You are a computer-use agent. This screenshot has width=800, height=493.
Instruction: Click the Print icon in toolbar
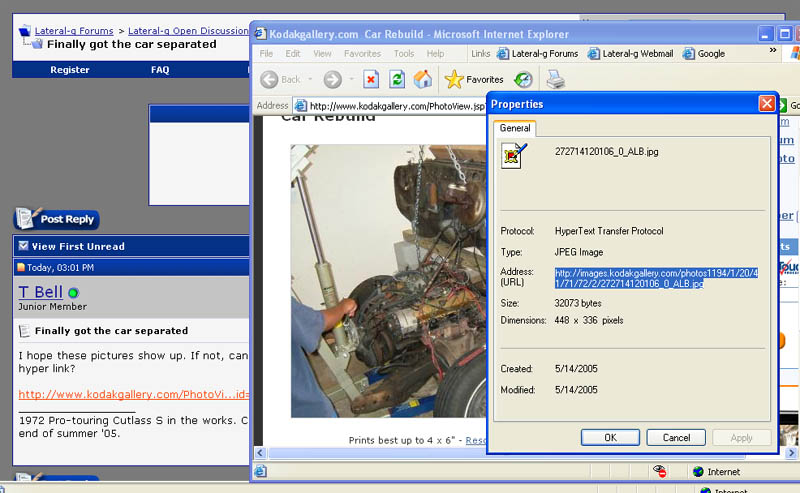pyautogui.click(x=556, y=80)
